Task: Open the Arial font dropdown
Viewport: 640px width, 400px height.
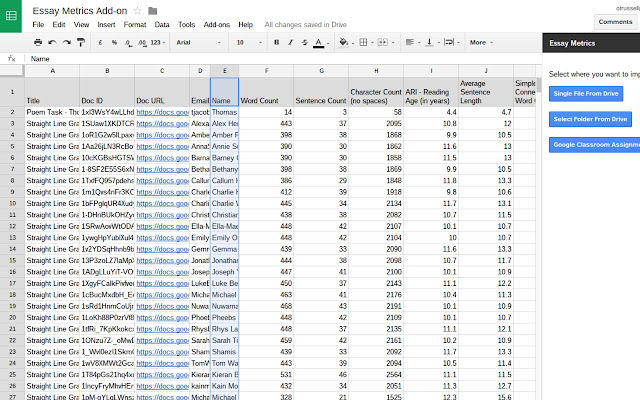Action: click(x=199, y=42)
